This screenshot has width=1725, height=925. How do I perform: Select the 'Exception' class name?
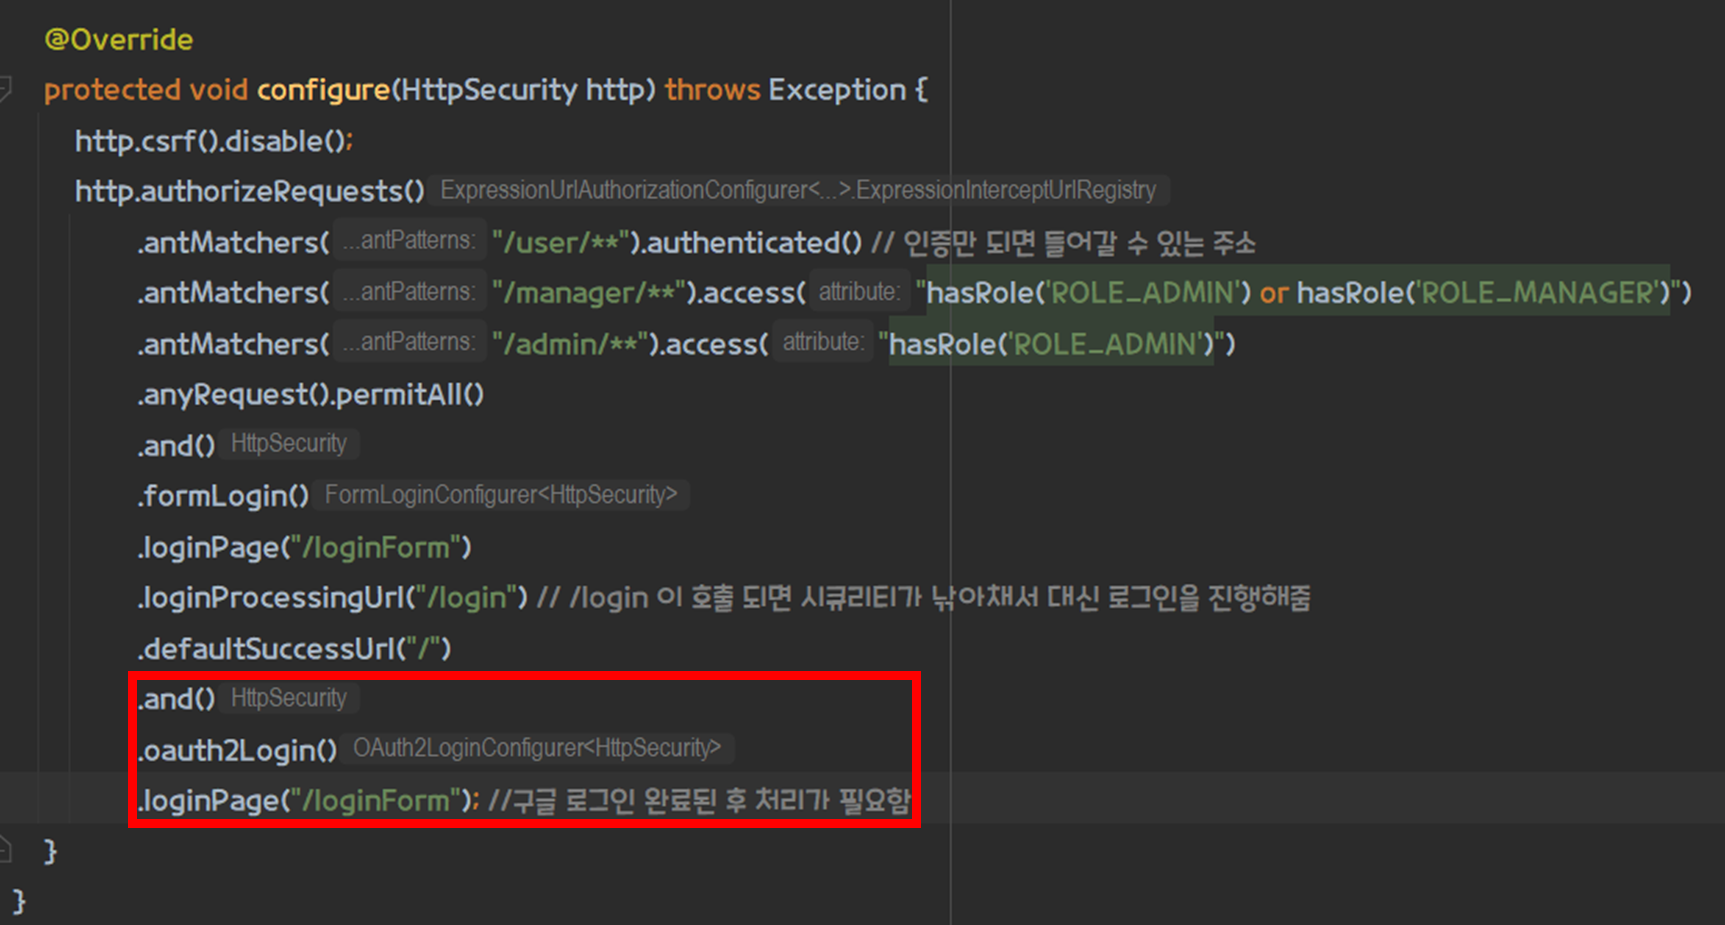(837, 90)
